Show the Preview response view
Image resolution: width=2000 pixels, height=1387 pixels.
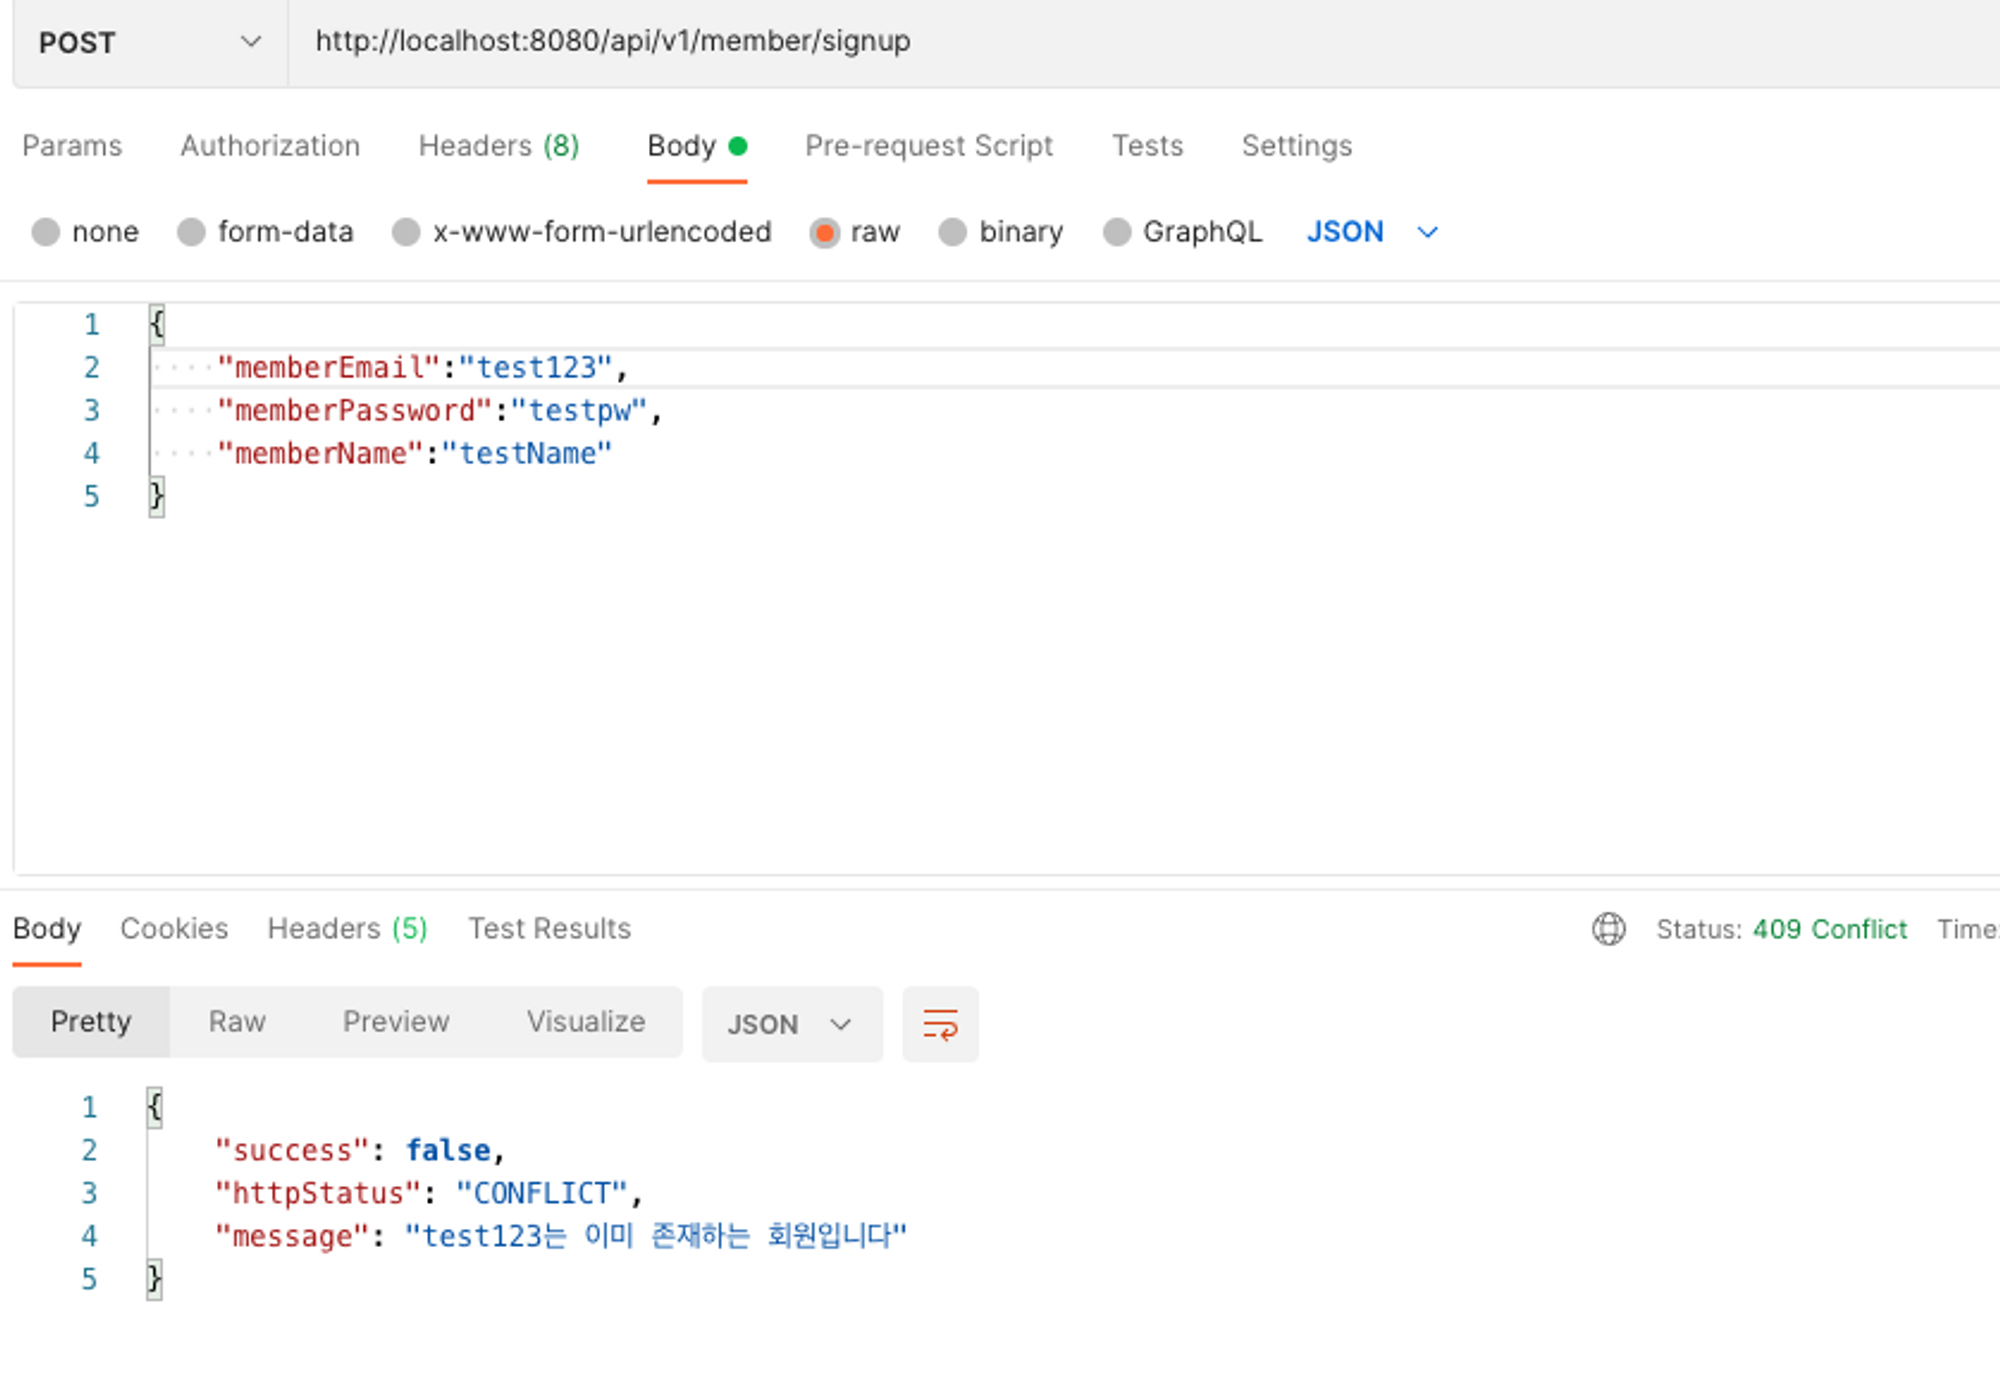coord(396,1021)
